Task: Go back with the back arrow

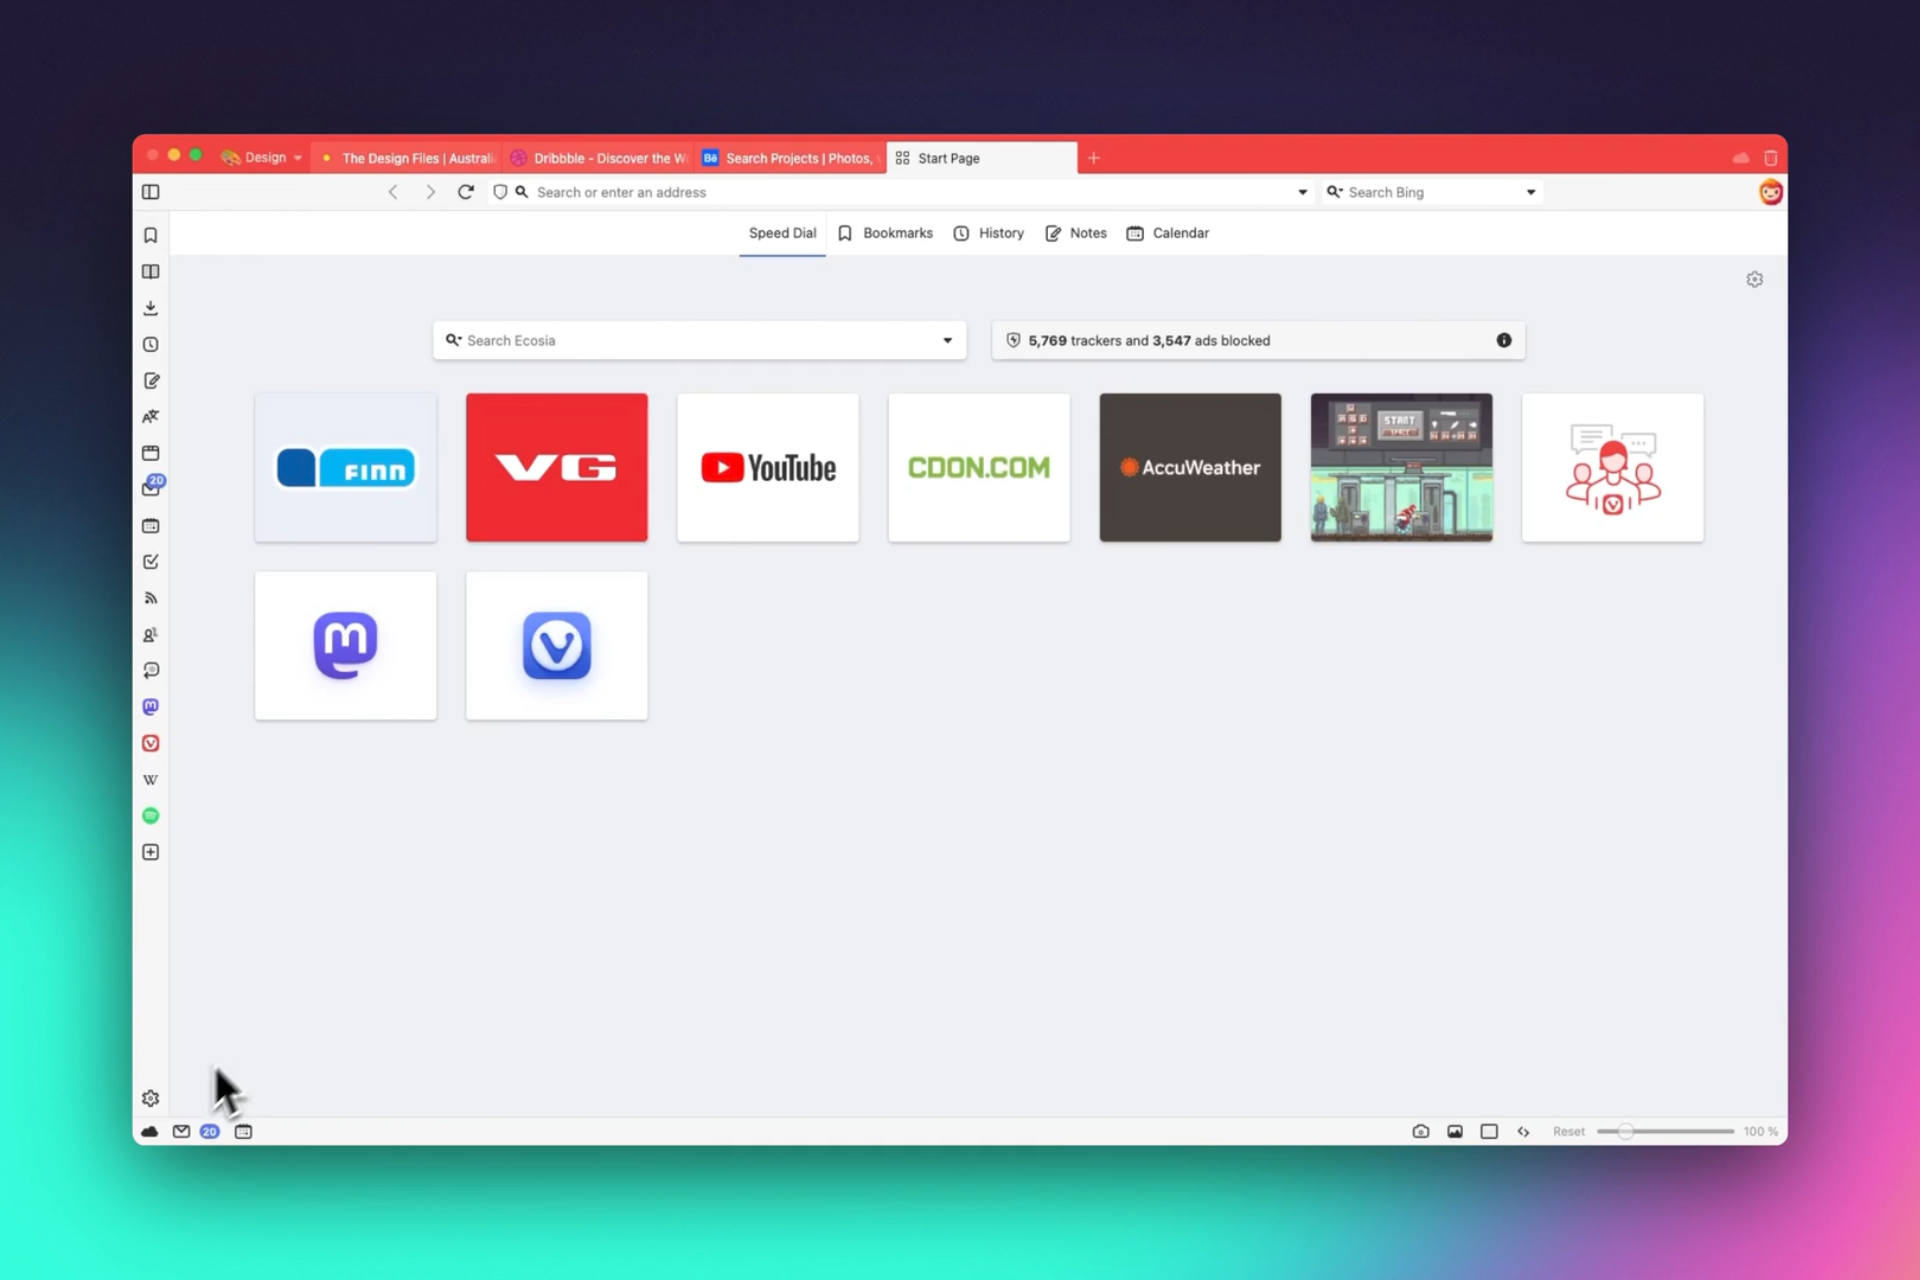Action: point(393,192)
